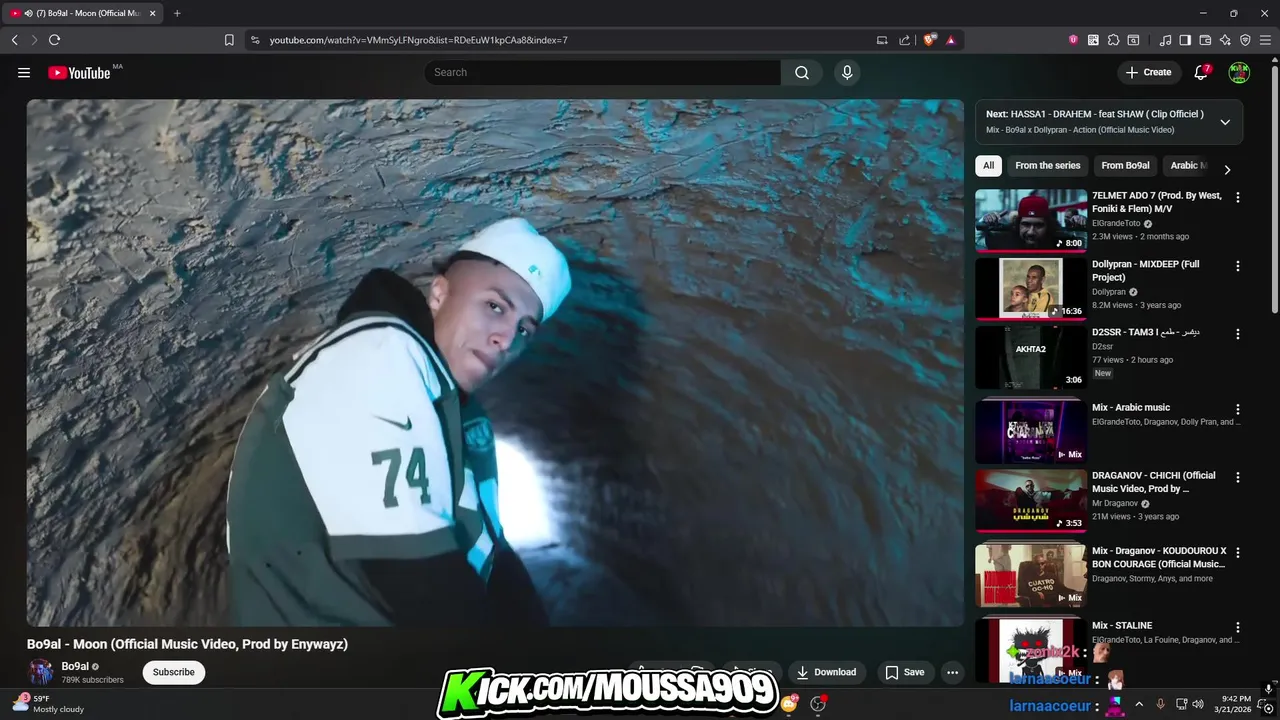Click the browser address bar URL
Screen dimensions: 1280x720
[x=418, y=40]
